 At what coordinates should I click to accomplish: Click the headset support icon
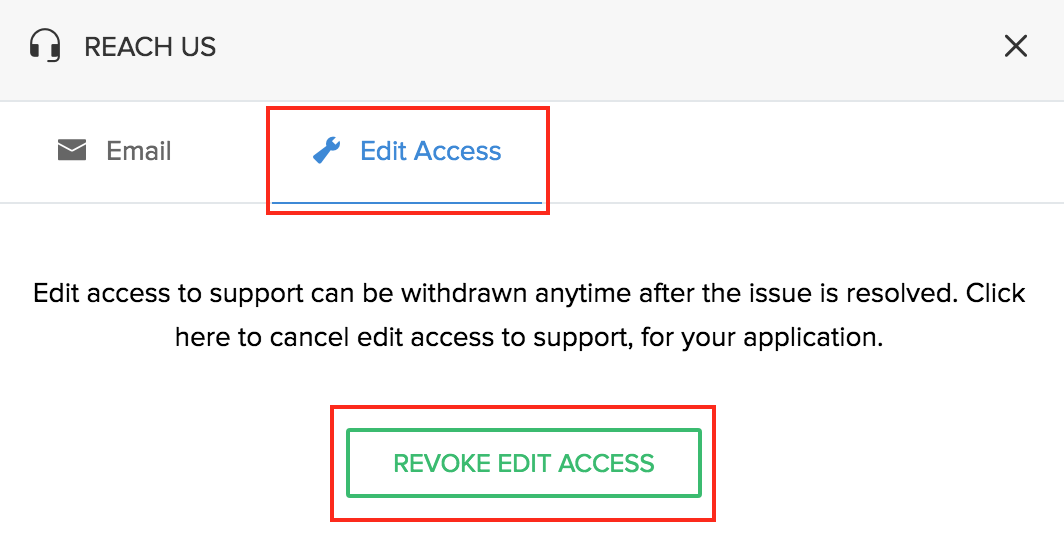45,46
